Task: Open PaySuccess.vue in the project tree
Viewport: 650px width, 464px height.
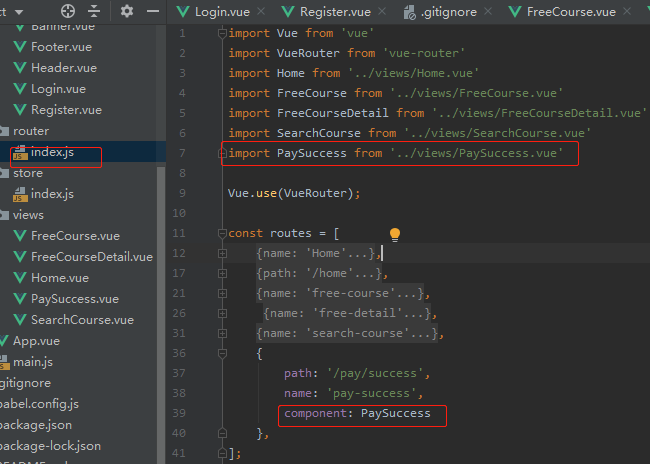Action: pyautogui.click(x=74, y=299)
